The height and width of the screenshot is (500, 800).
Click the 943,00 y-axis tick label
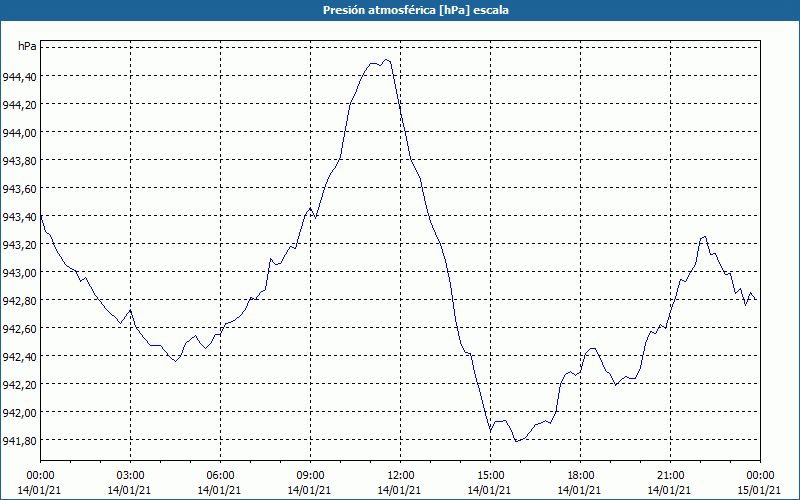pos(20,272)
